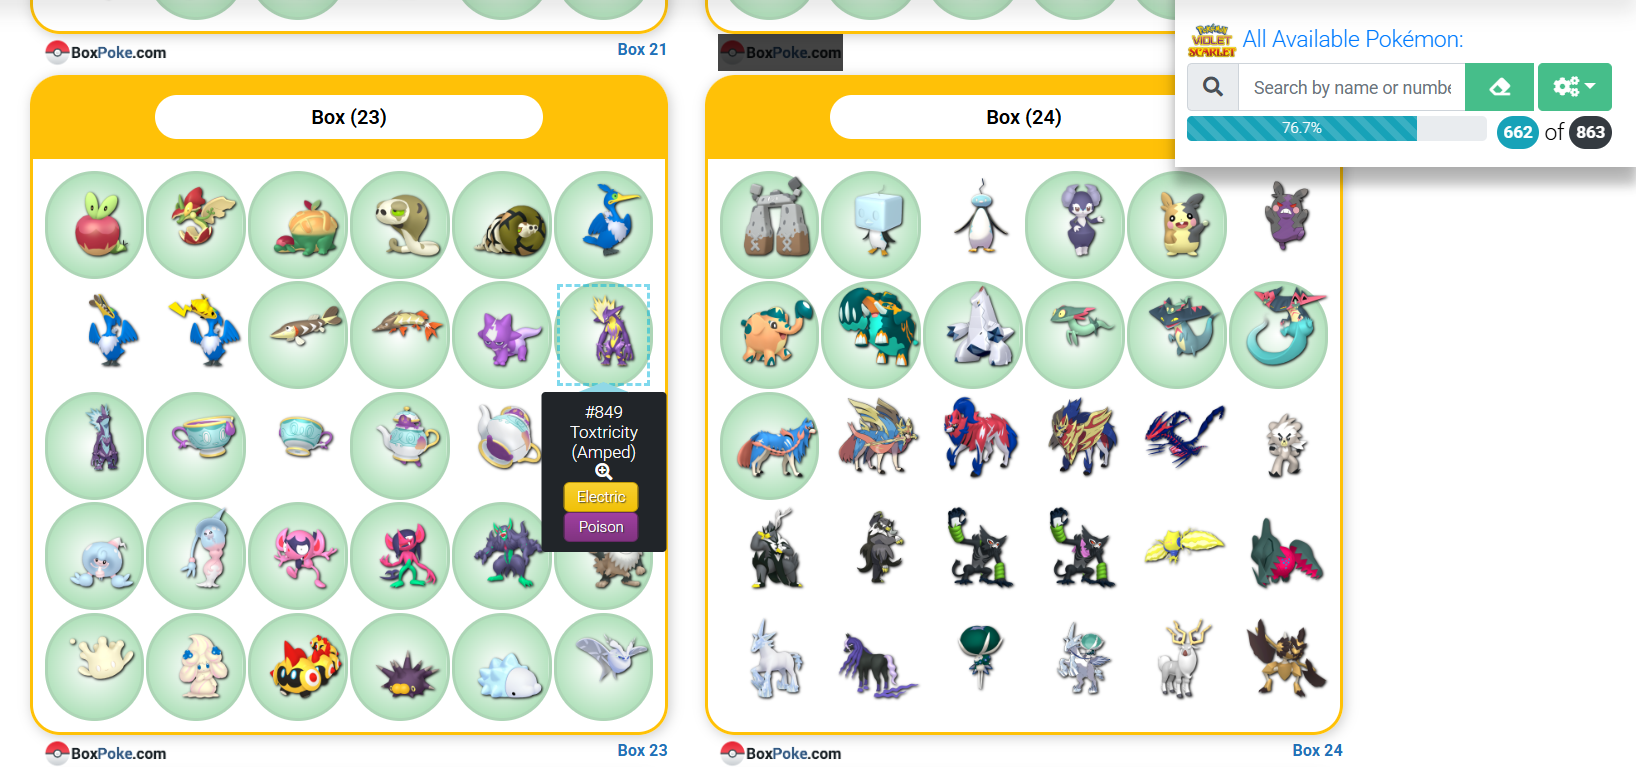The height and width of the screenshot is (767, 1636).
Task: Click the magnifier search icon
Action: pos(1213,87)
